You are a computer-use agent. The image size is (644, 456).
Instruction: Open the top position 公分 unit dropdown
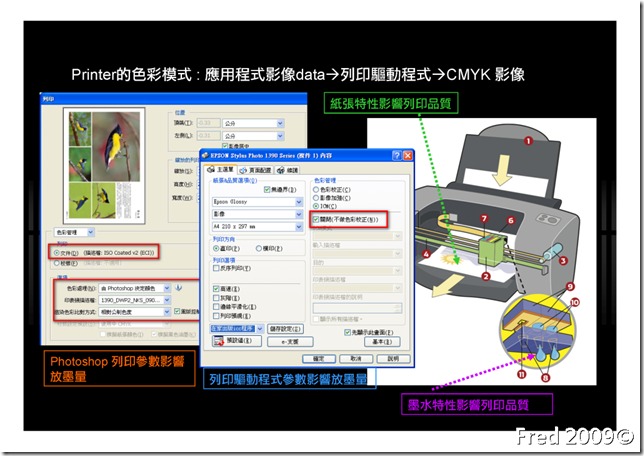coord(253,123)
